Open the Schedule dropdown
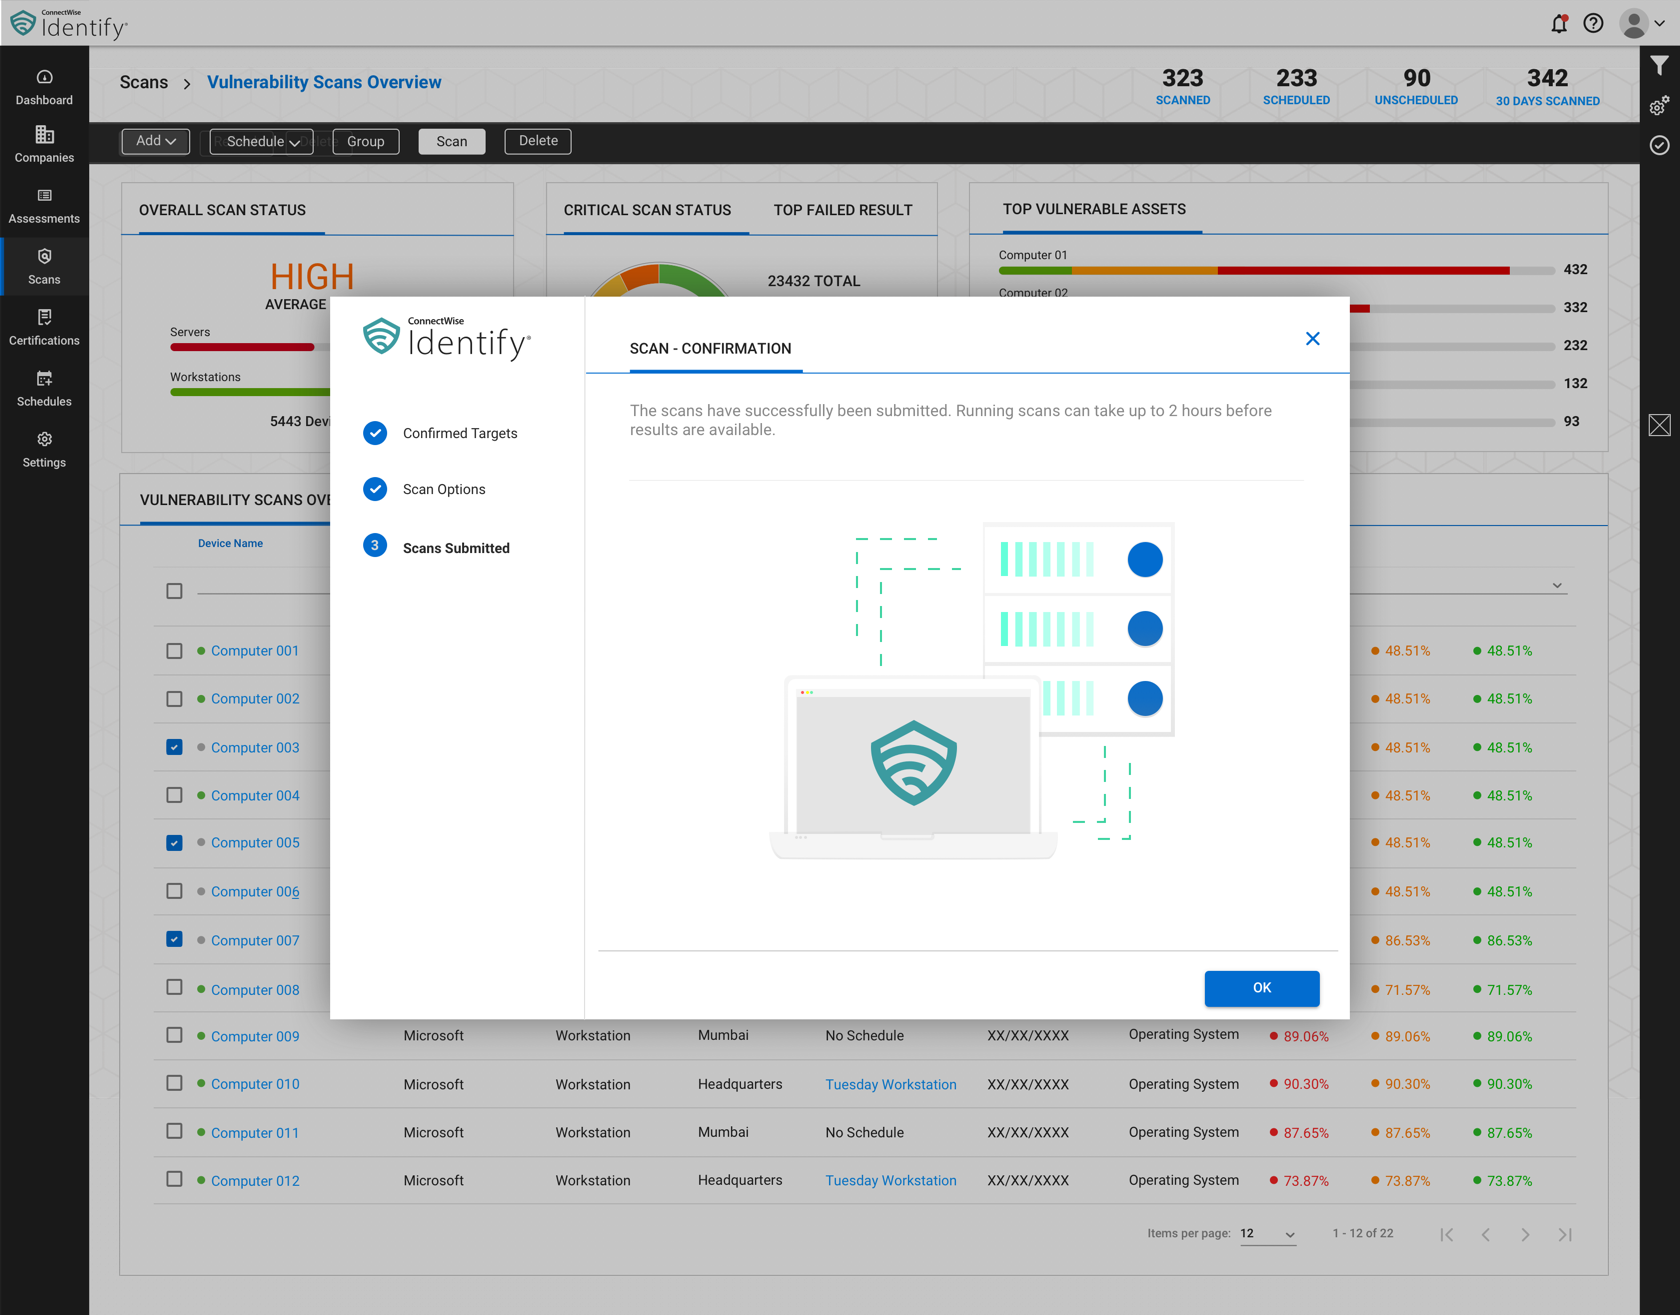 pyautogui.click(x=262, y=141)
